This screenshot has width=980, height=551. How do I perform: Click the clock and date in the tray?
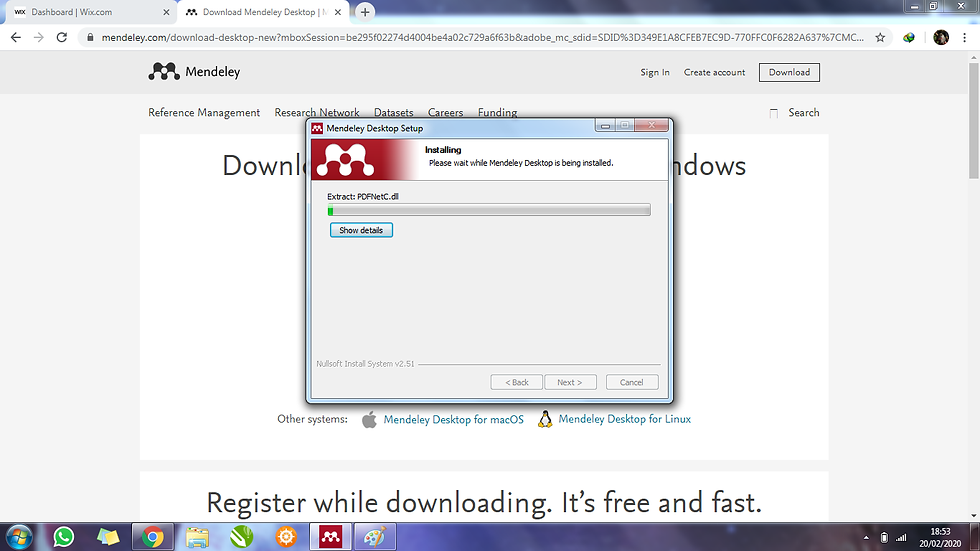[x=940, y=537]
